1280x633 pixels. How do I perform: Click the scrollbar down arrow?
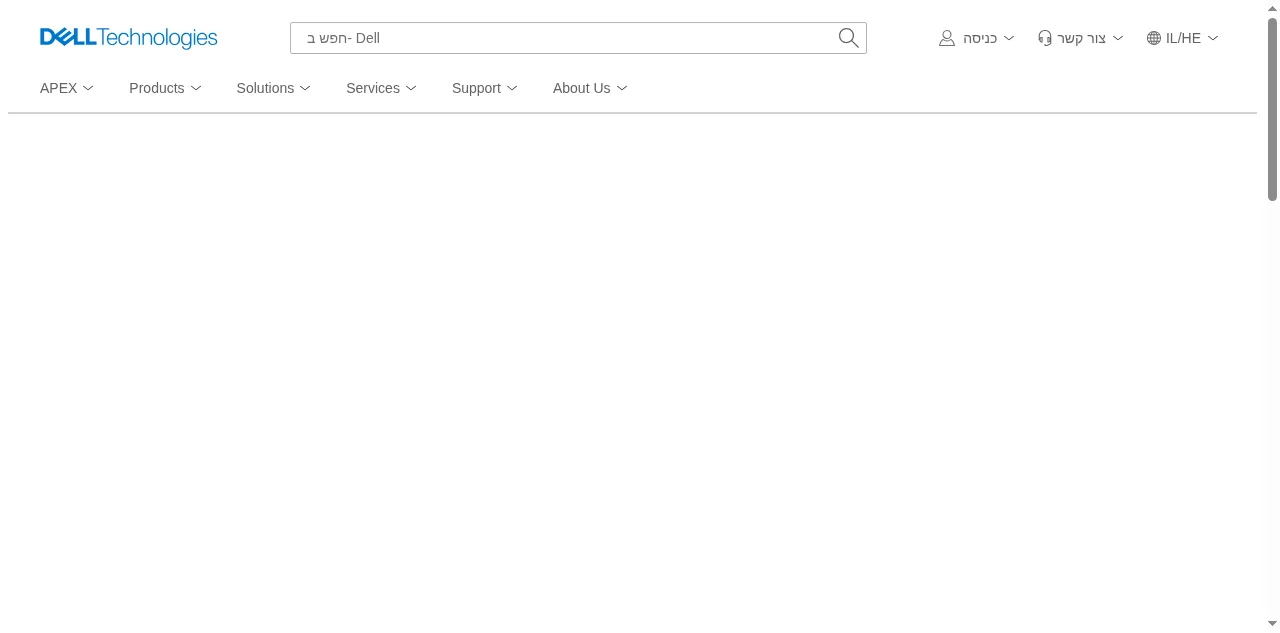pos(1272,625)
